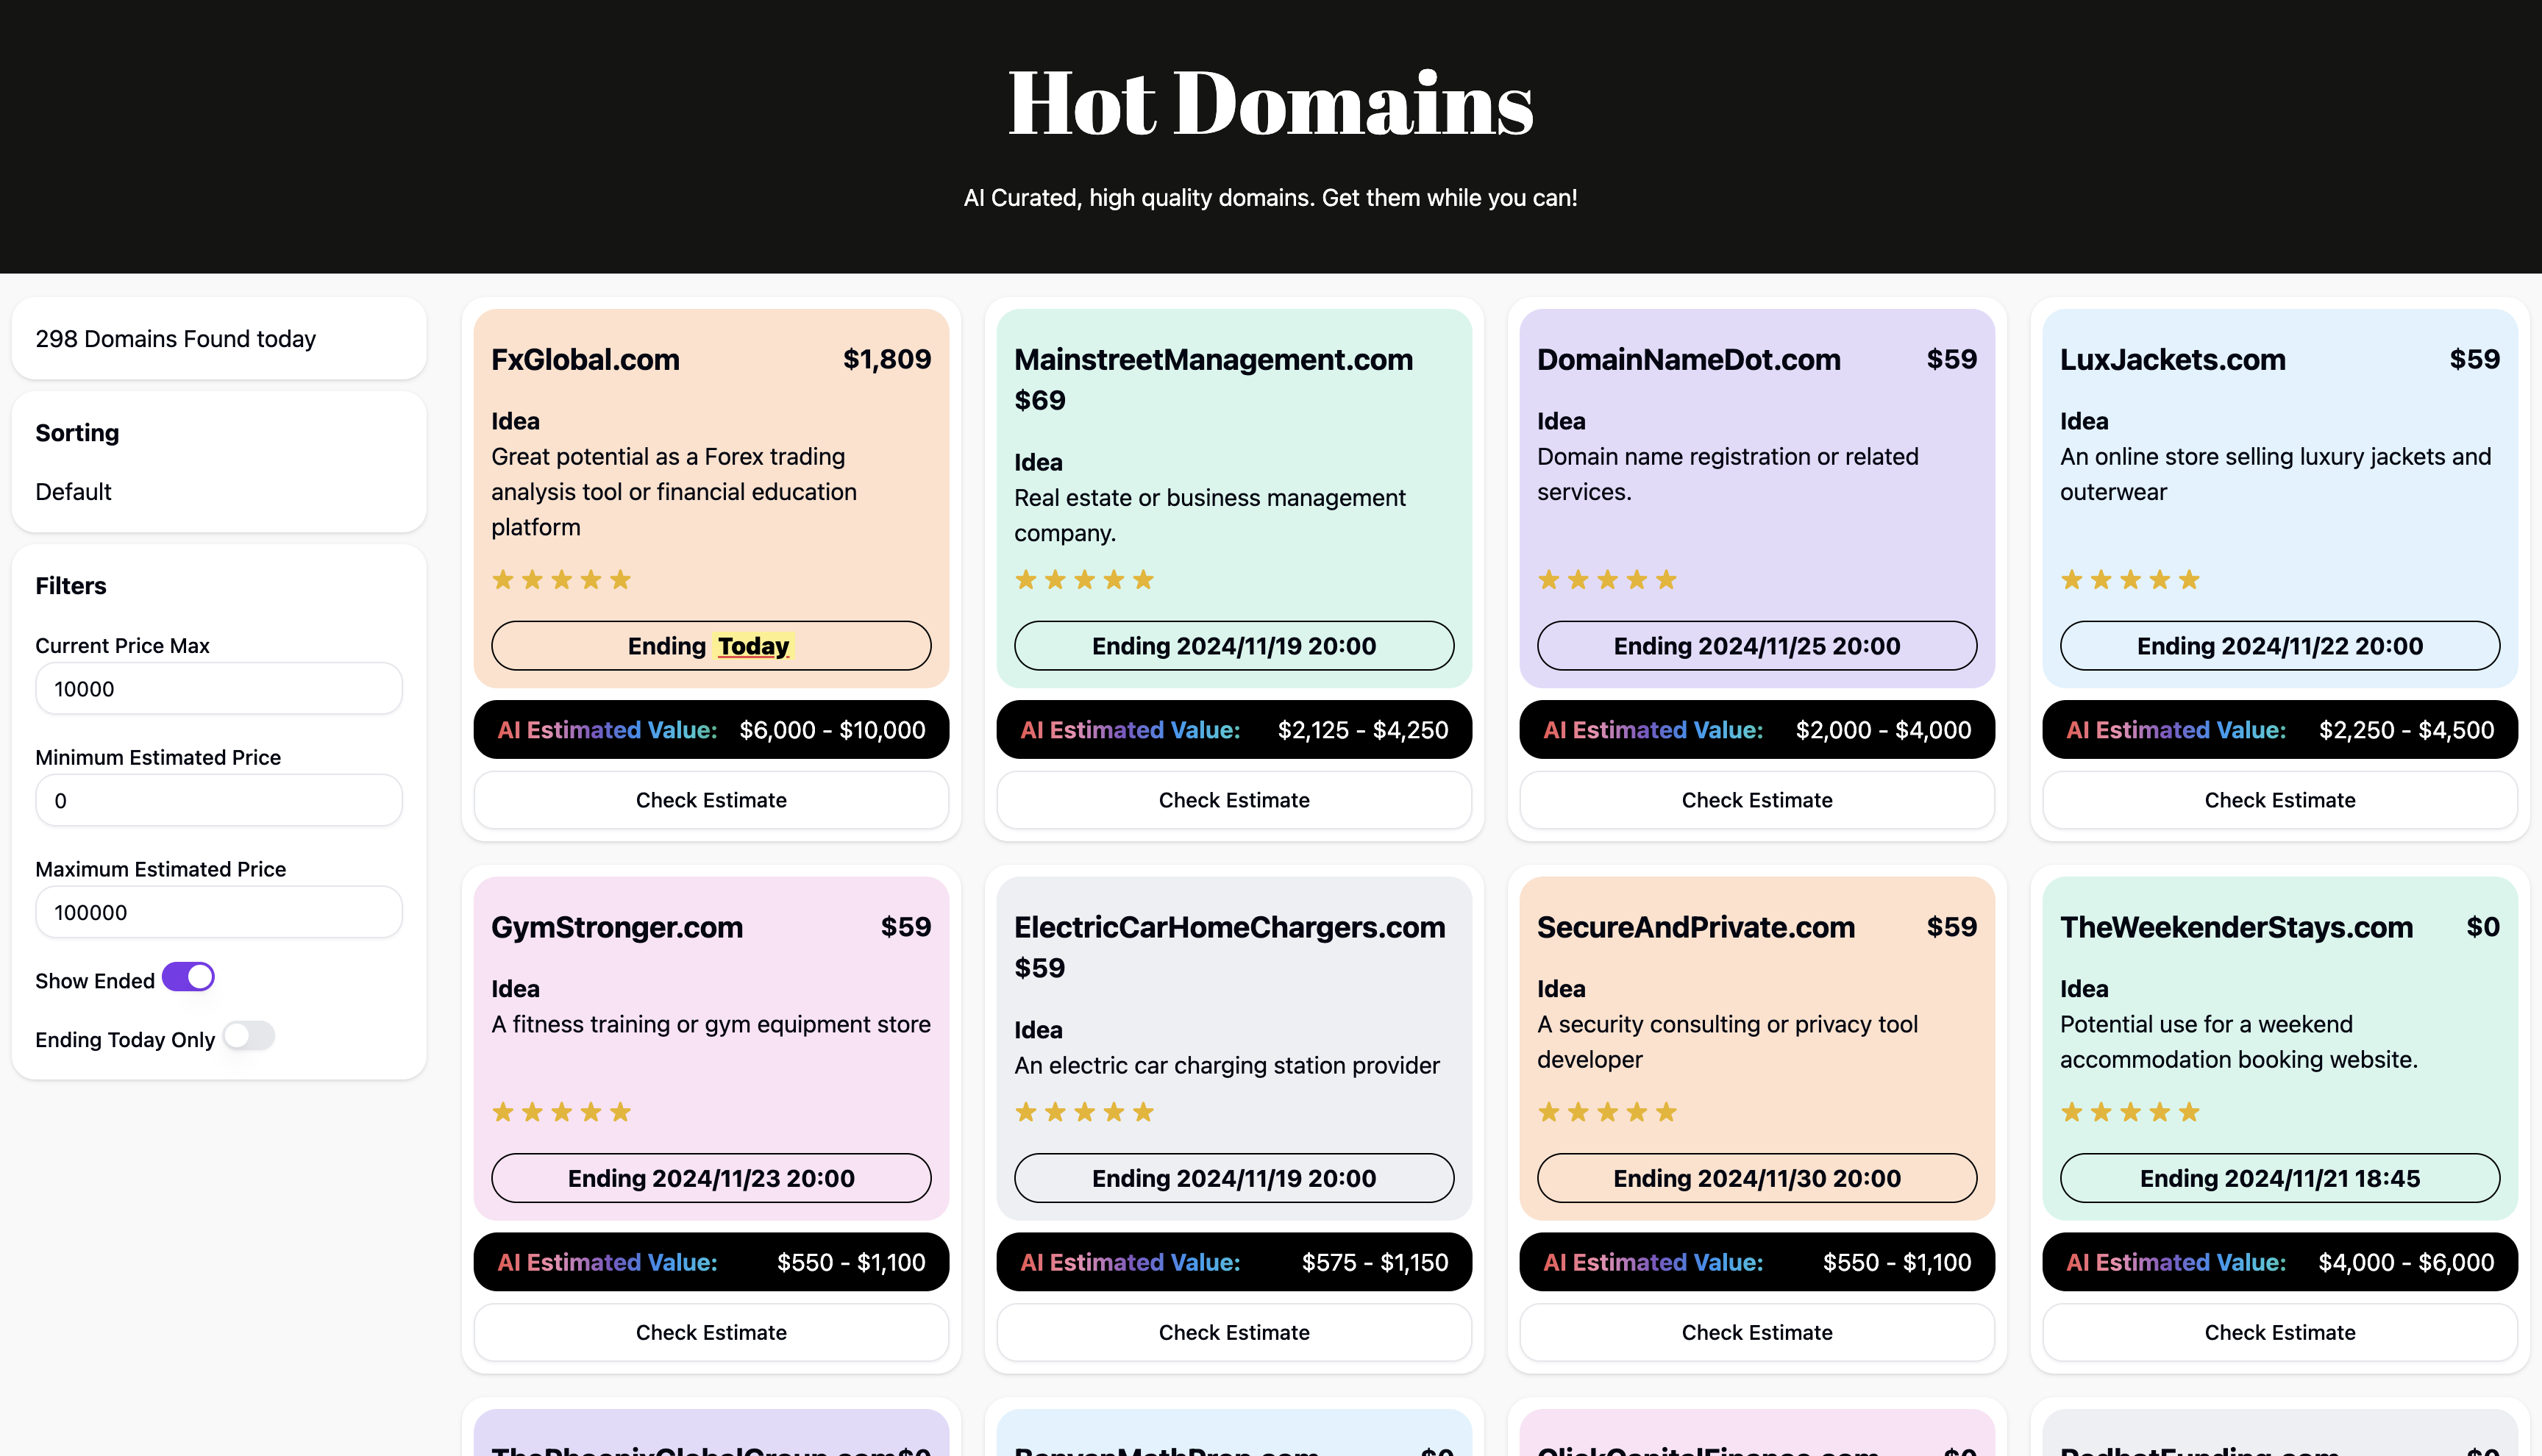Click stars on SecureAndPrivate.com card
The height and width of the screenshot is (1456, 2542).
coord(1607,1112)
